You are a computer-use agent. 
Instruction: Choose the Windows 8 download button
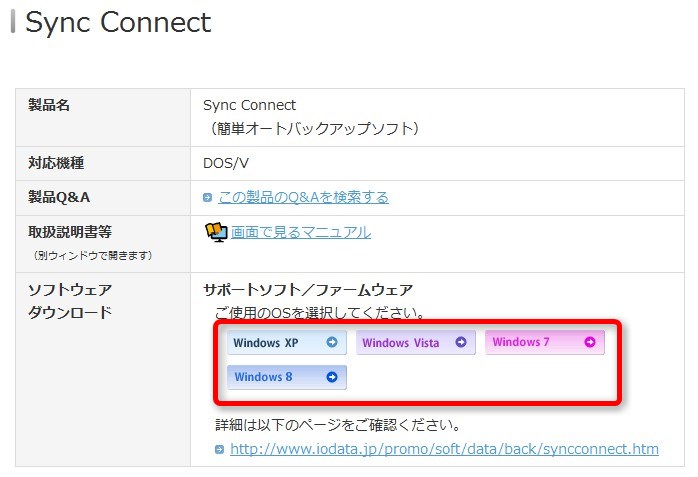pos(287,377)
